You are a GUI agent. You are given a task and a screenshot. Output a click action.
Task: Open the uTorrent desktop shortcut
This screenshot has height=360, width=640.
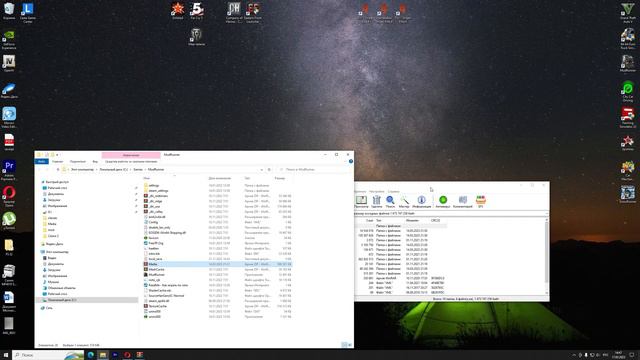[9, 221]
